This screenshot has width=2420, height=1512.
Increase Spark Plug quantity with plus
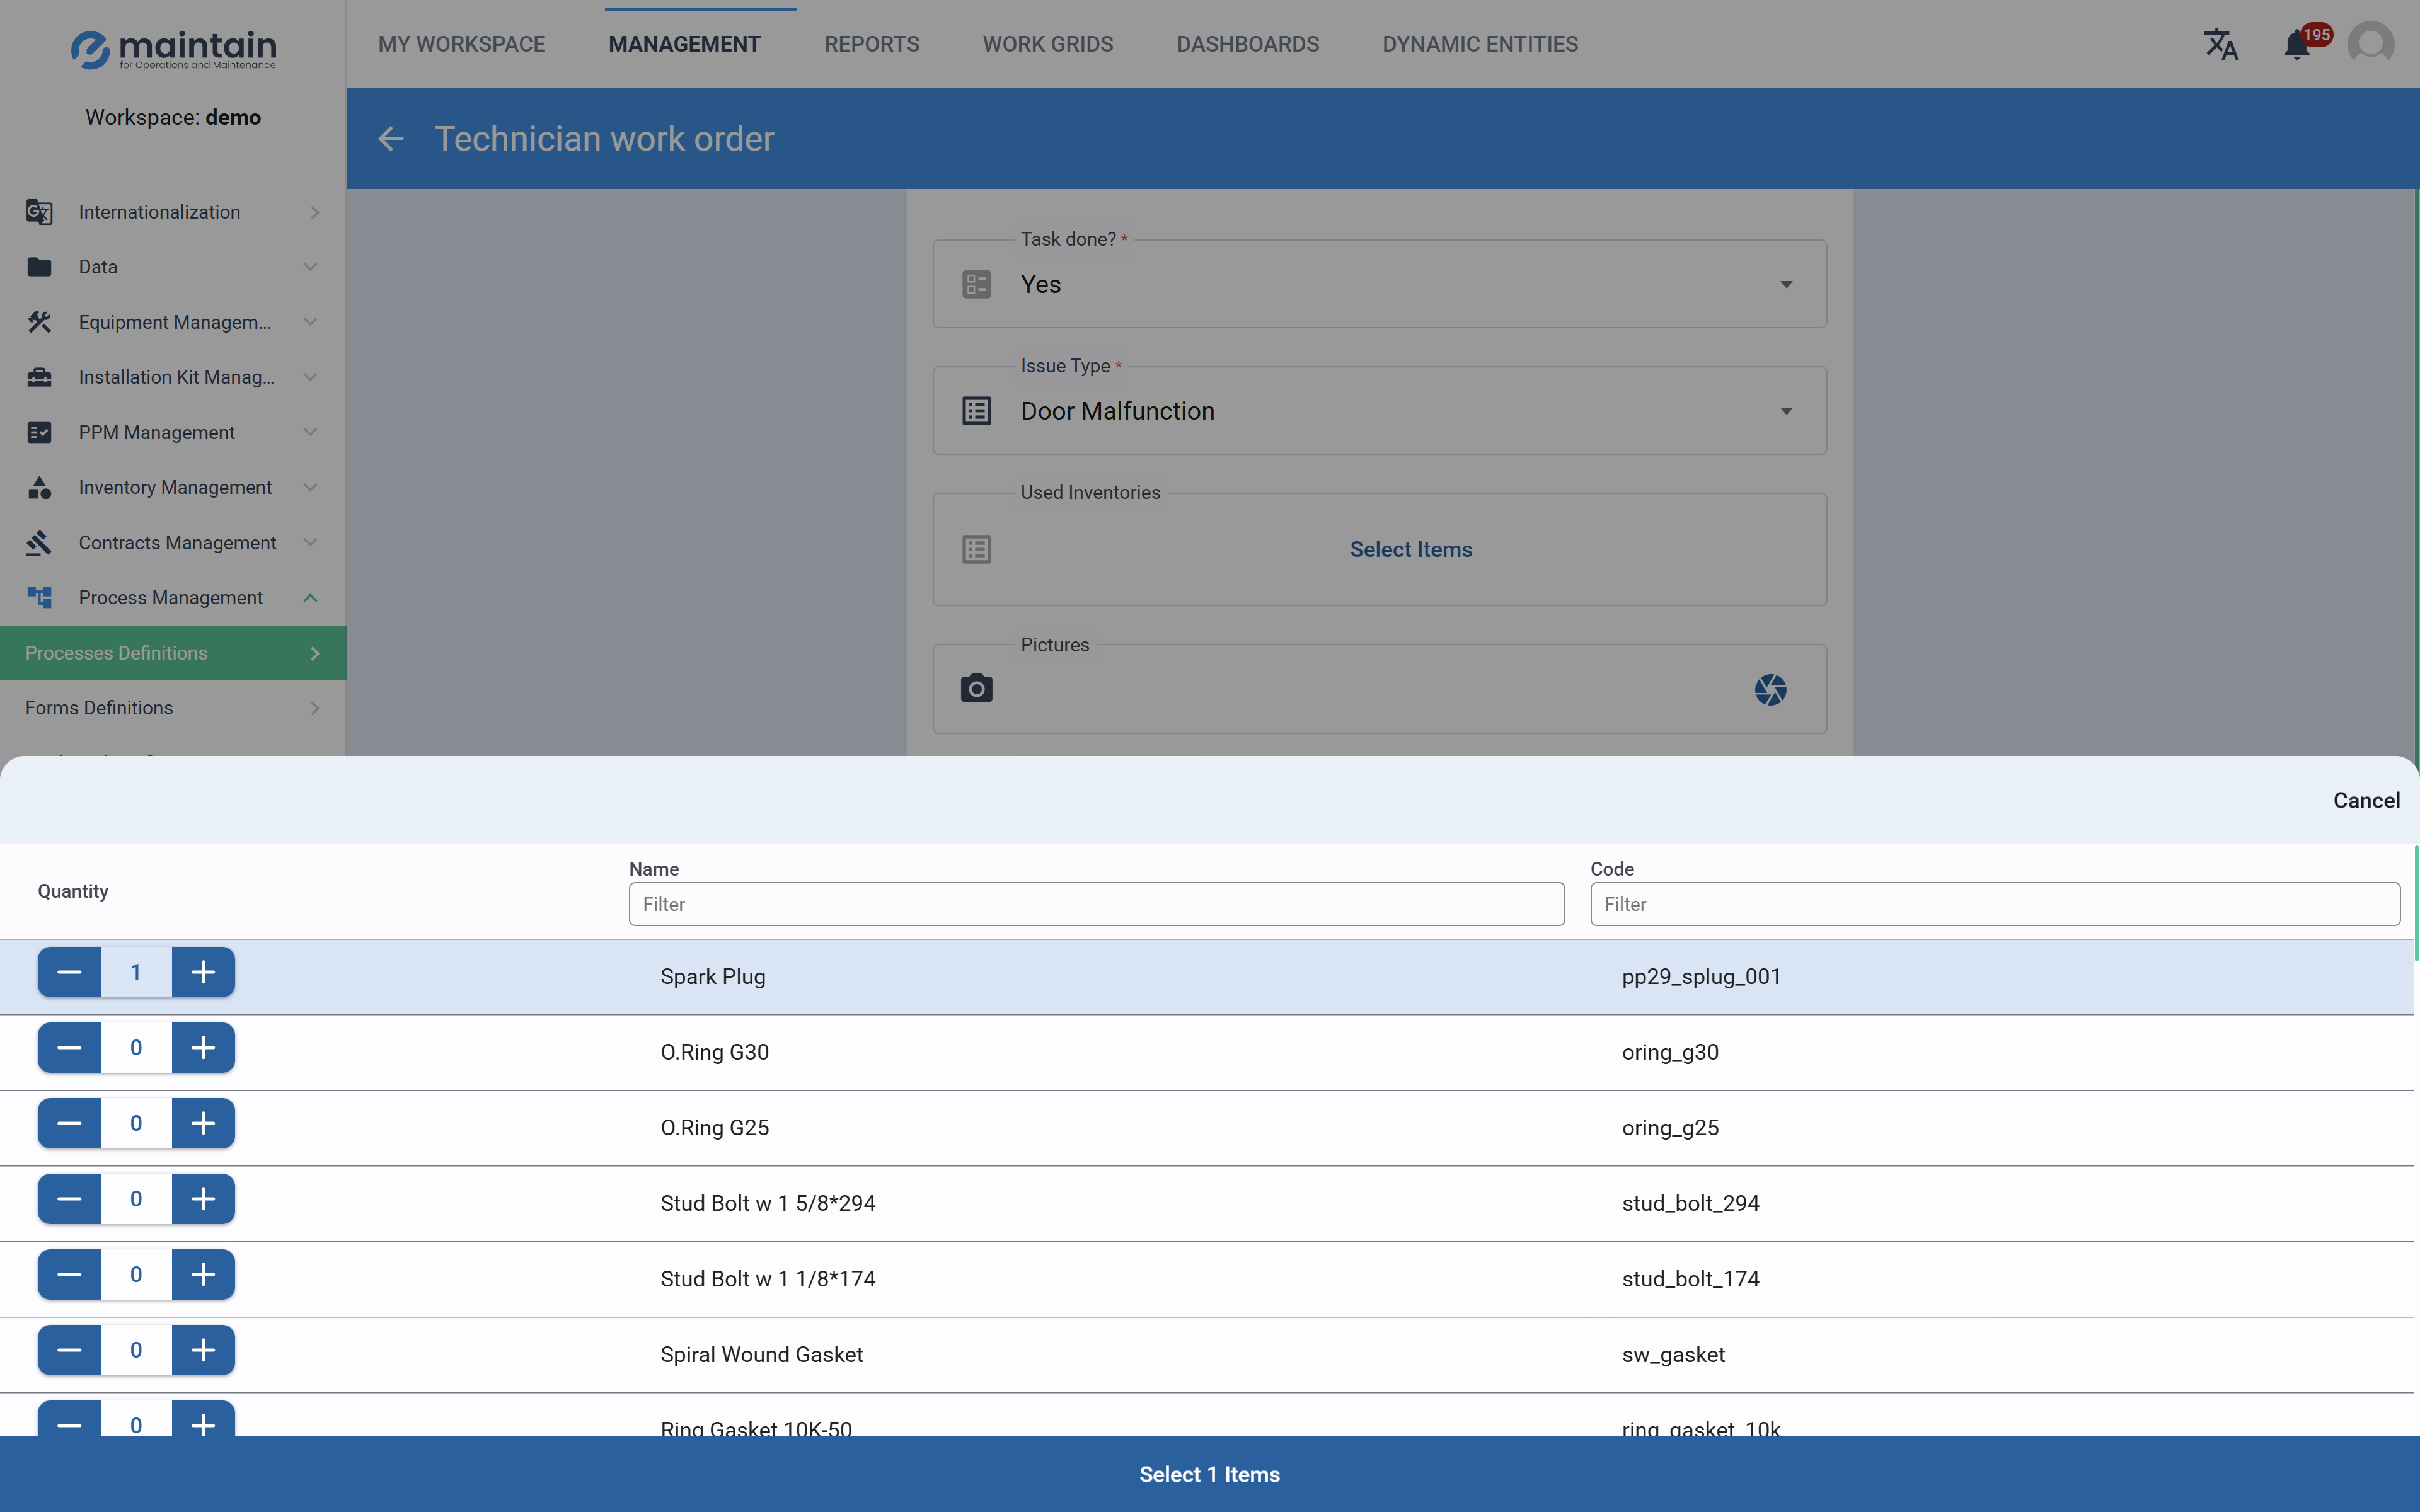(x=203, y=972)
